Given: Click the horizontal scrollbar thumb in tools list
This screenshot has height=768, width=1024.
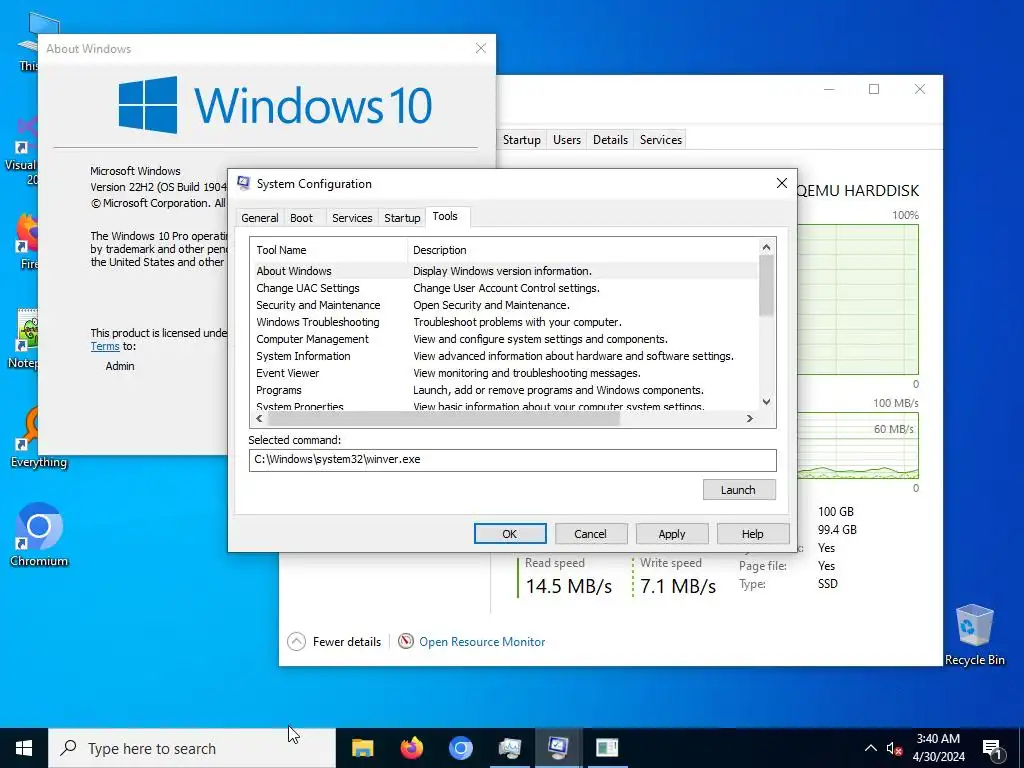Looking at the screenshot, I should tap(443, 419).
